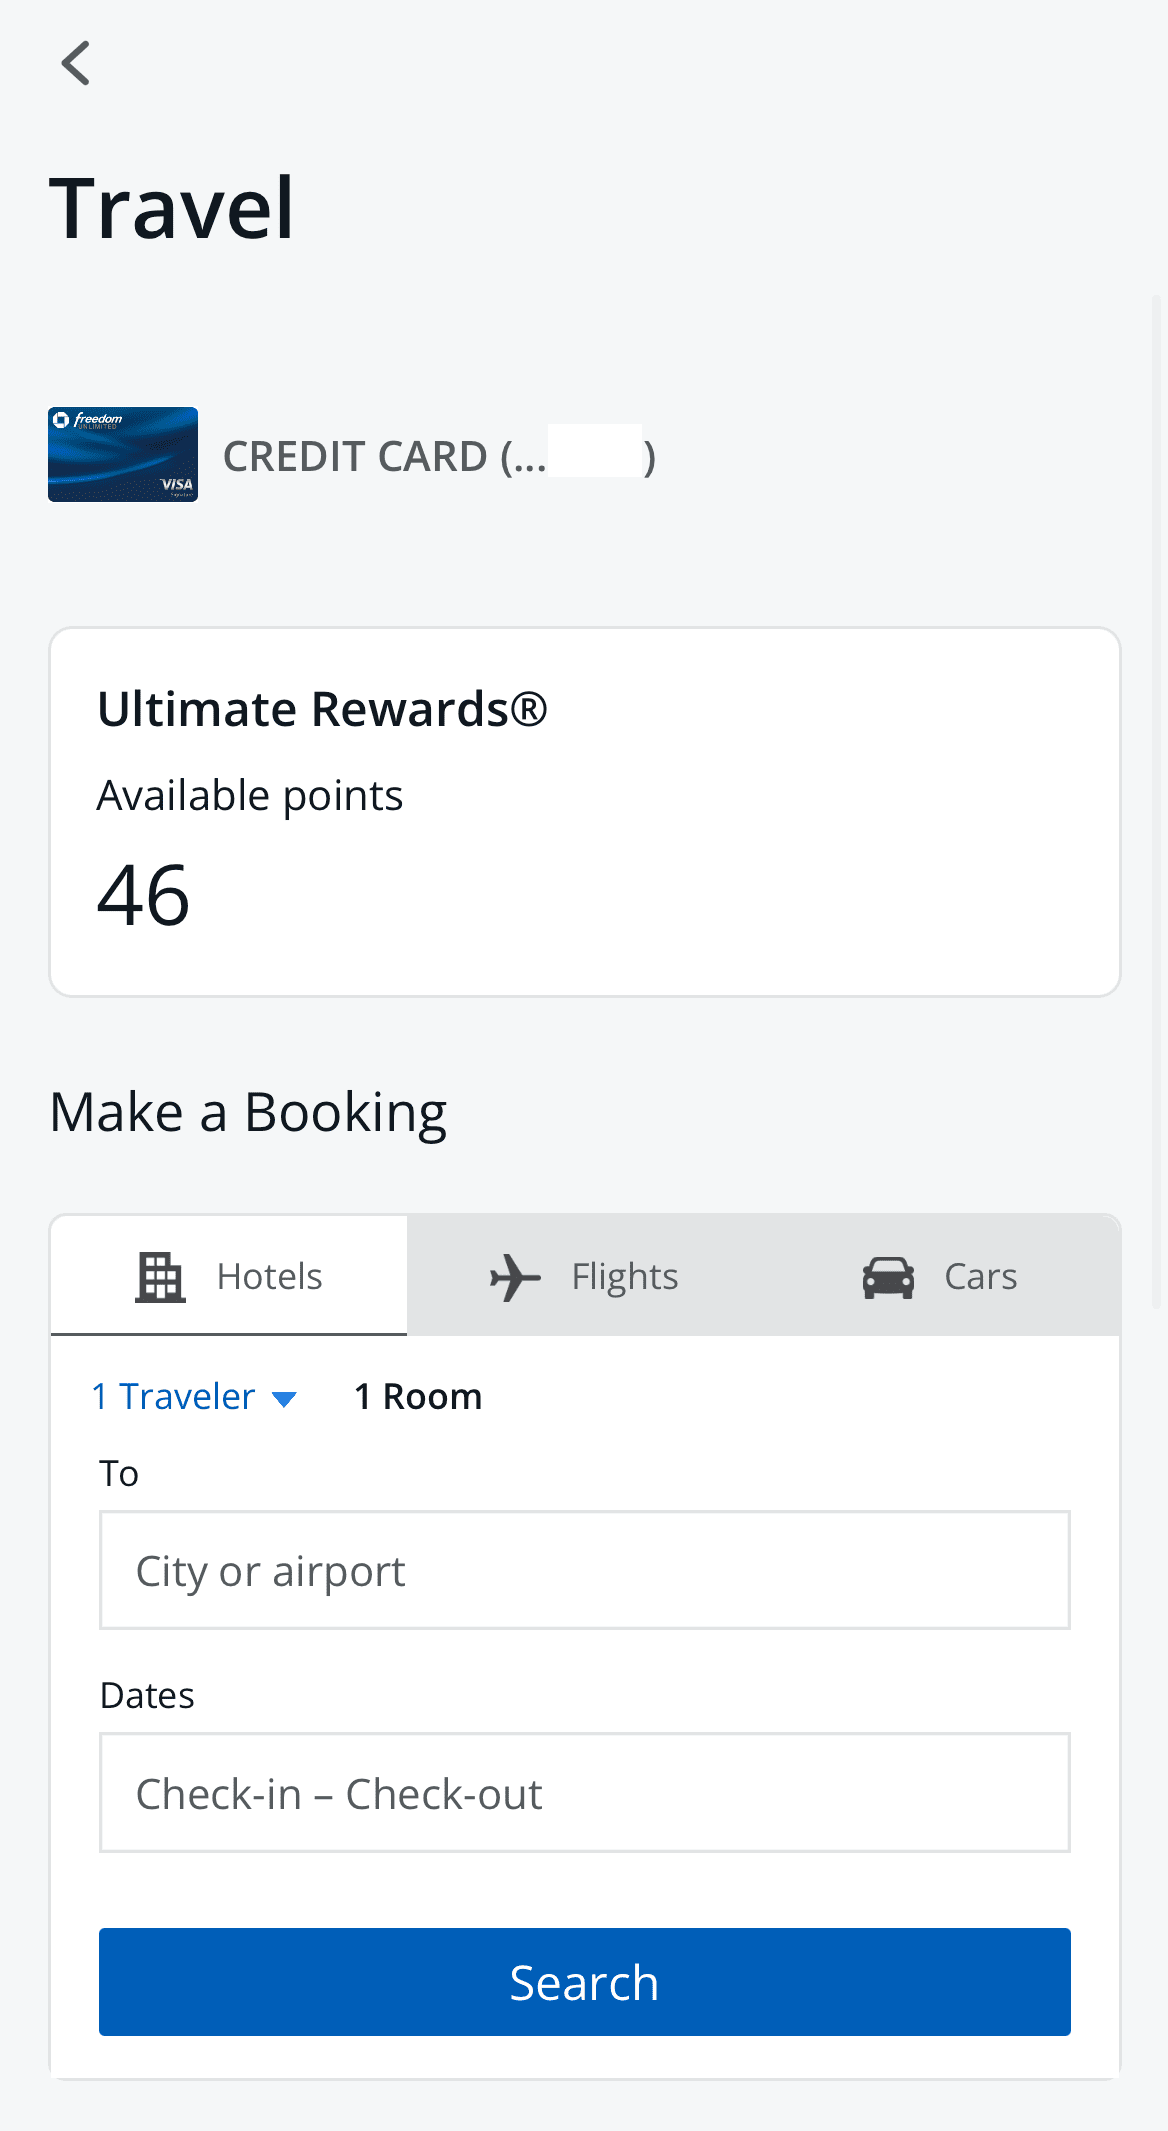The width and height of the screenshot is (1168, 2131).
Task: Open the Check-in Check-out date picker
Action: pos(584,1792)
